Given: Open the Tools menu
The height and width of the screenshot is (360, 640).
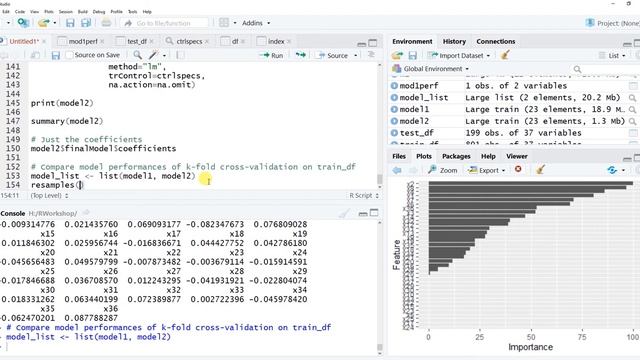Looking at the screenshot, I should (x=132, y=11).
